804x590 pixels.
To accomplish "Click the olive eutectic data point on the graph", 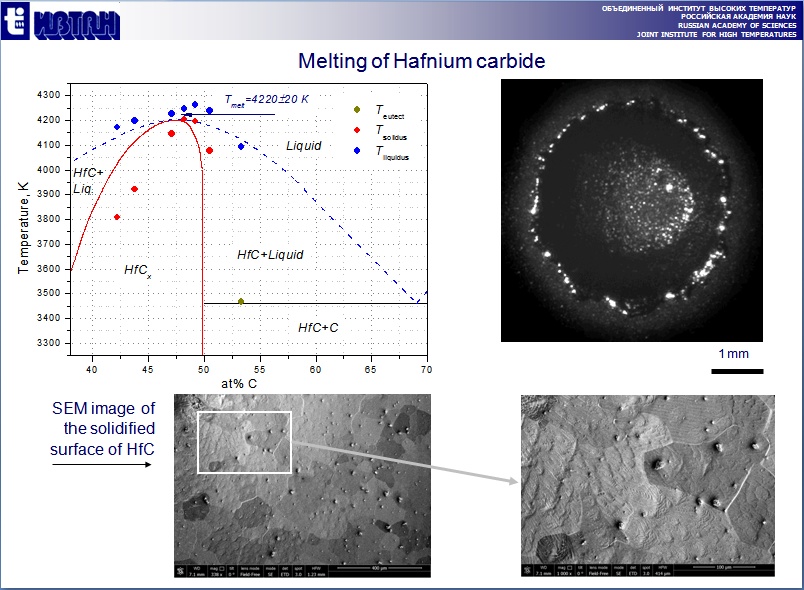I will click(241, 301).
